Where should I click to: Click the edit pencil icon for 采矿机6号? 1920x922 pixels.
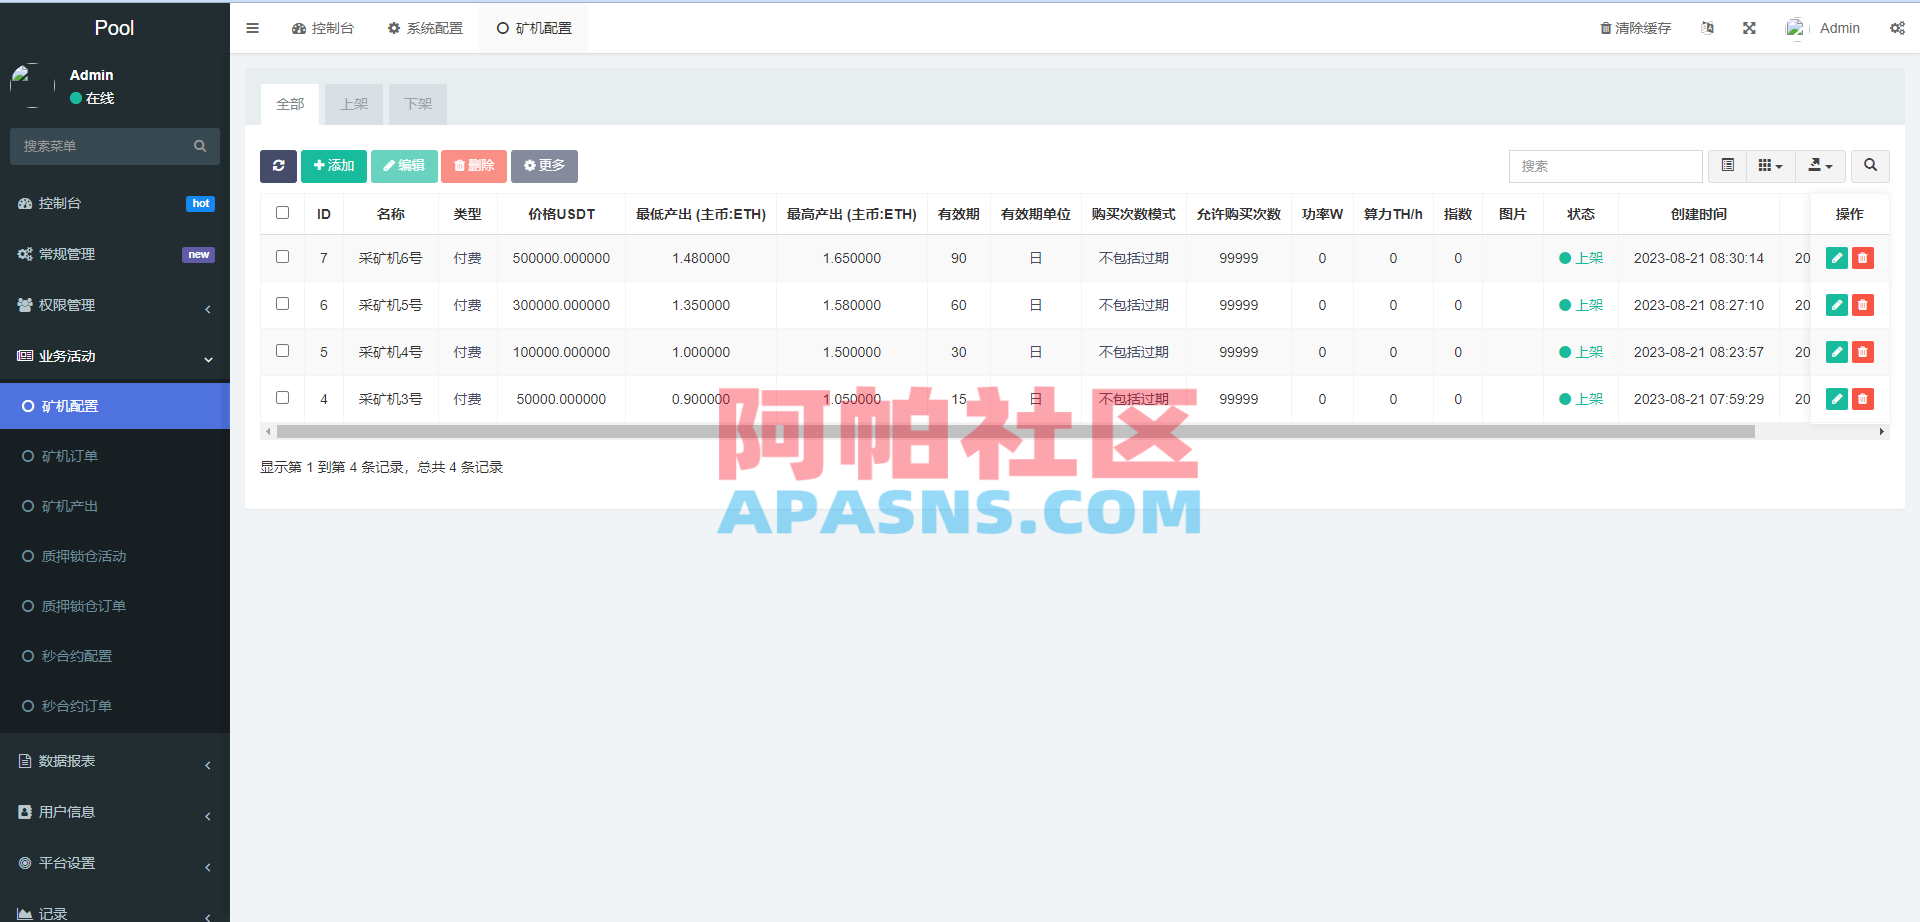[1836, 257]
